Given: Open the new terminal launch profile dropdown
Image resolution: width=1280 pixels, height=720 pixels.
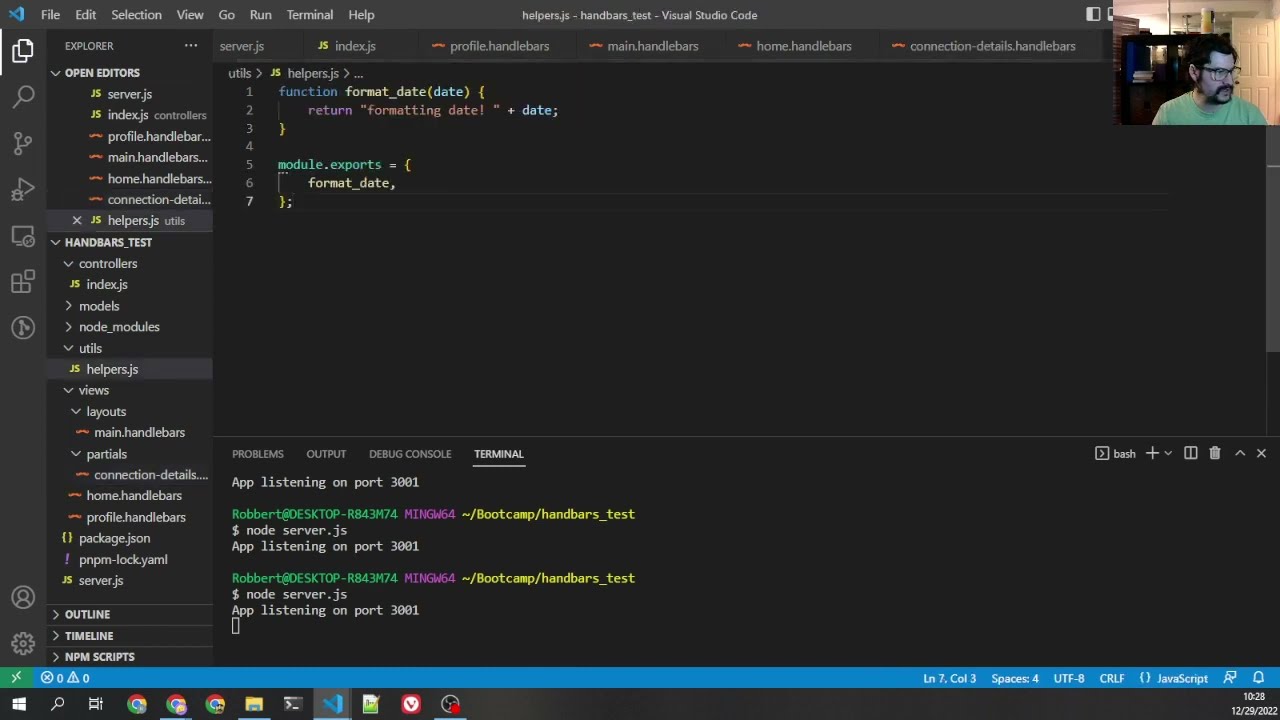Looking at the screenshot, I should [x=1167, y=454].
